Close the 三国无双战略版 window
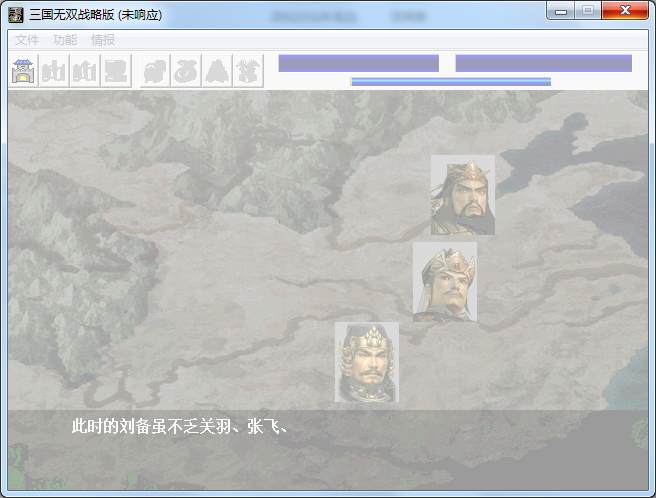This screenshot has height=498, width=656. pyautogui.click(x=625, y=11)
